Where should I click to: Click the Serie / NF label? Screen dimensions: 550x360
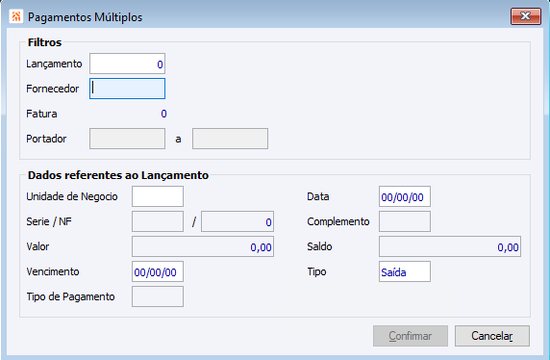(x=49, y=221)
